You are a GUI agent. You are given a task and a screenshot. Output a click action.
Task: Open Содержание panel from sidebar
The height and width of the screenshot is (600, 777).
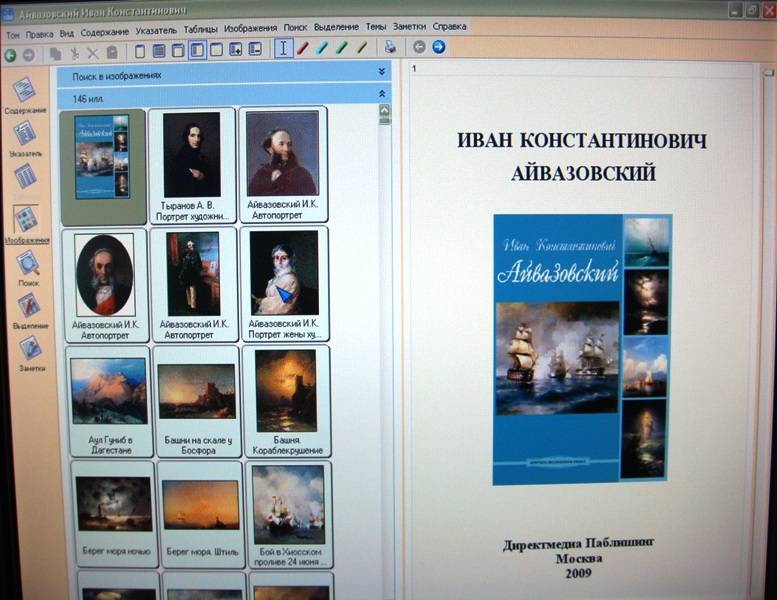tap(25, 97)
